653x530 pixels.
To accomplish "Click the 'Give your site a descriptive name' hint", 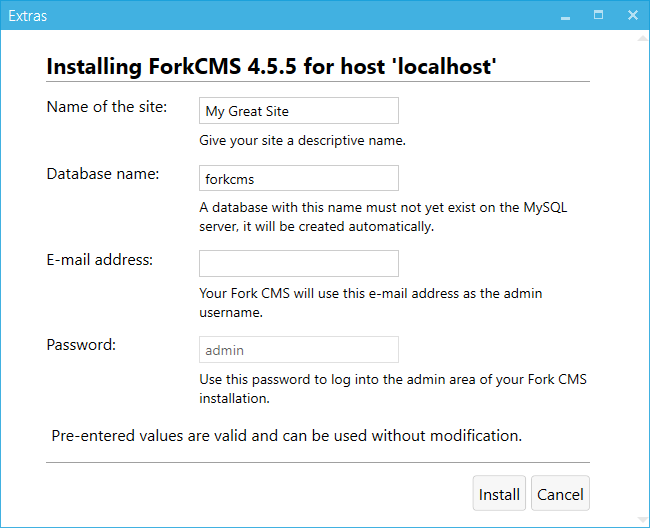I will tap(302, 141).
